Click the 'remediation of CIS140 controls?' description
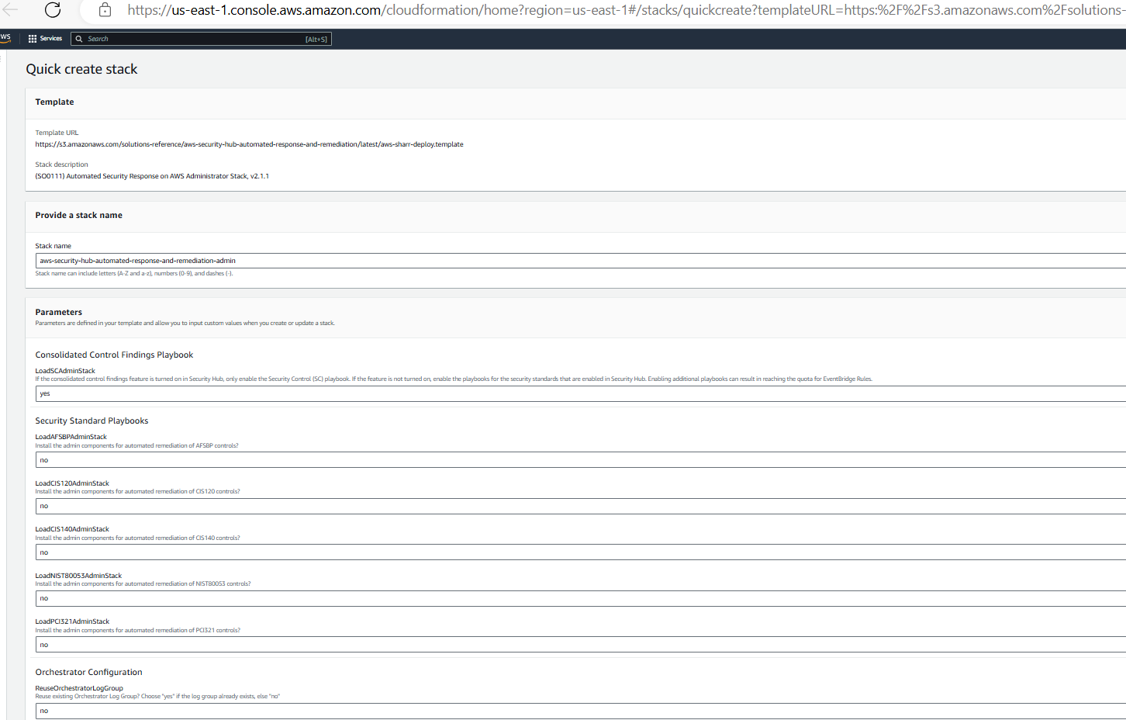 tap(137, 538)
